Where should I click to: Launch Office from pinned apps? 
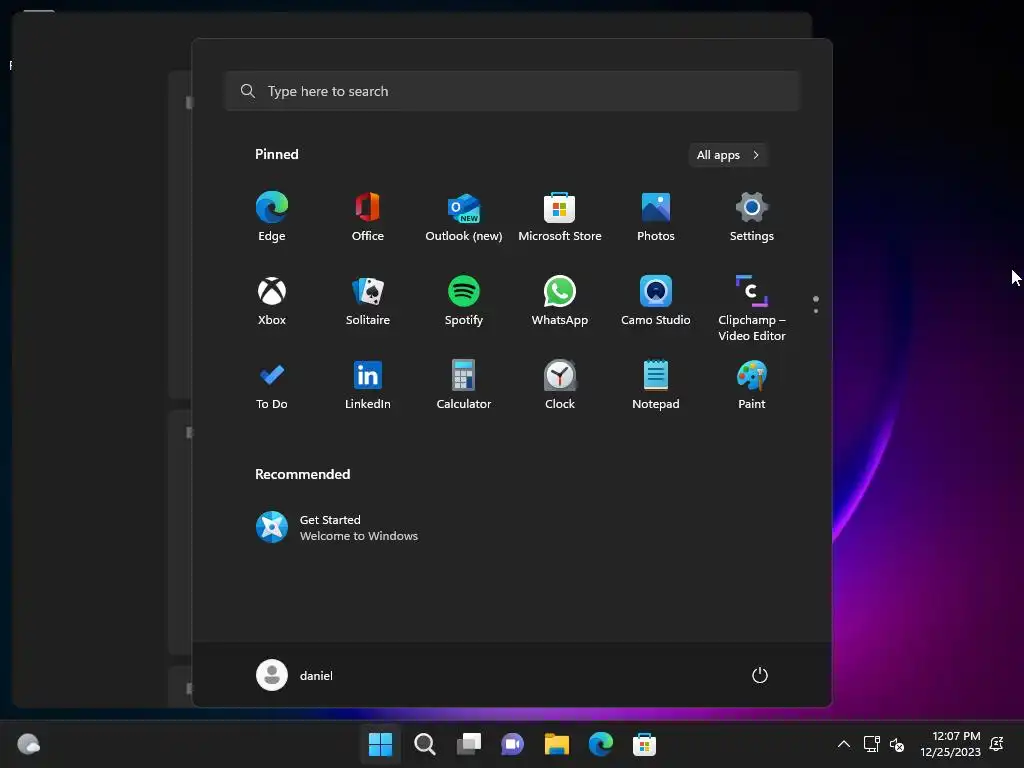pyautogui.click(x=368, y=217)
